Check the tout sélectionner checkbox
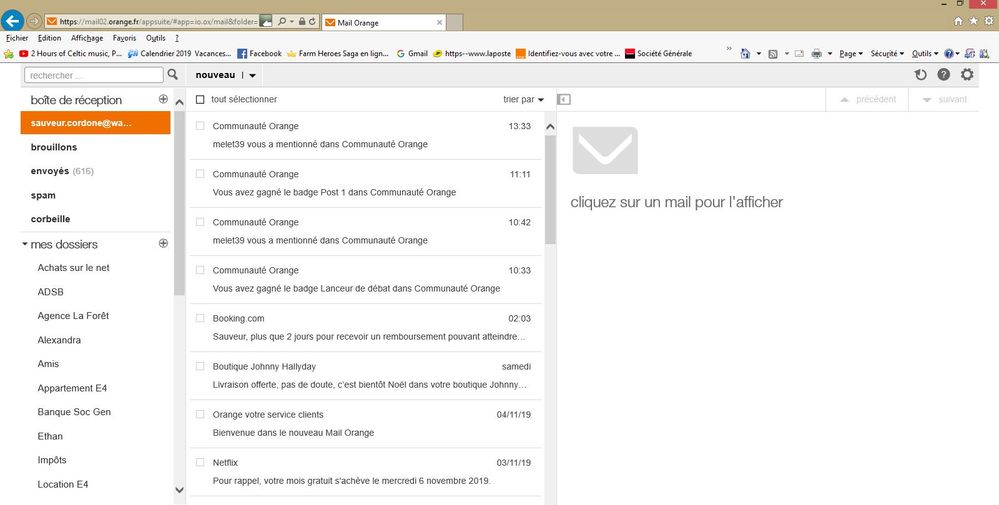 (x=200, y=99)
